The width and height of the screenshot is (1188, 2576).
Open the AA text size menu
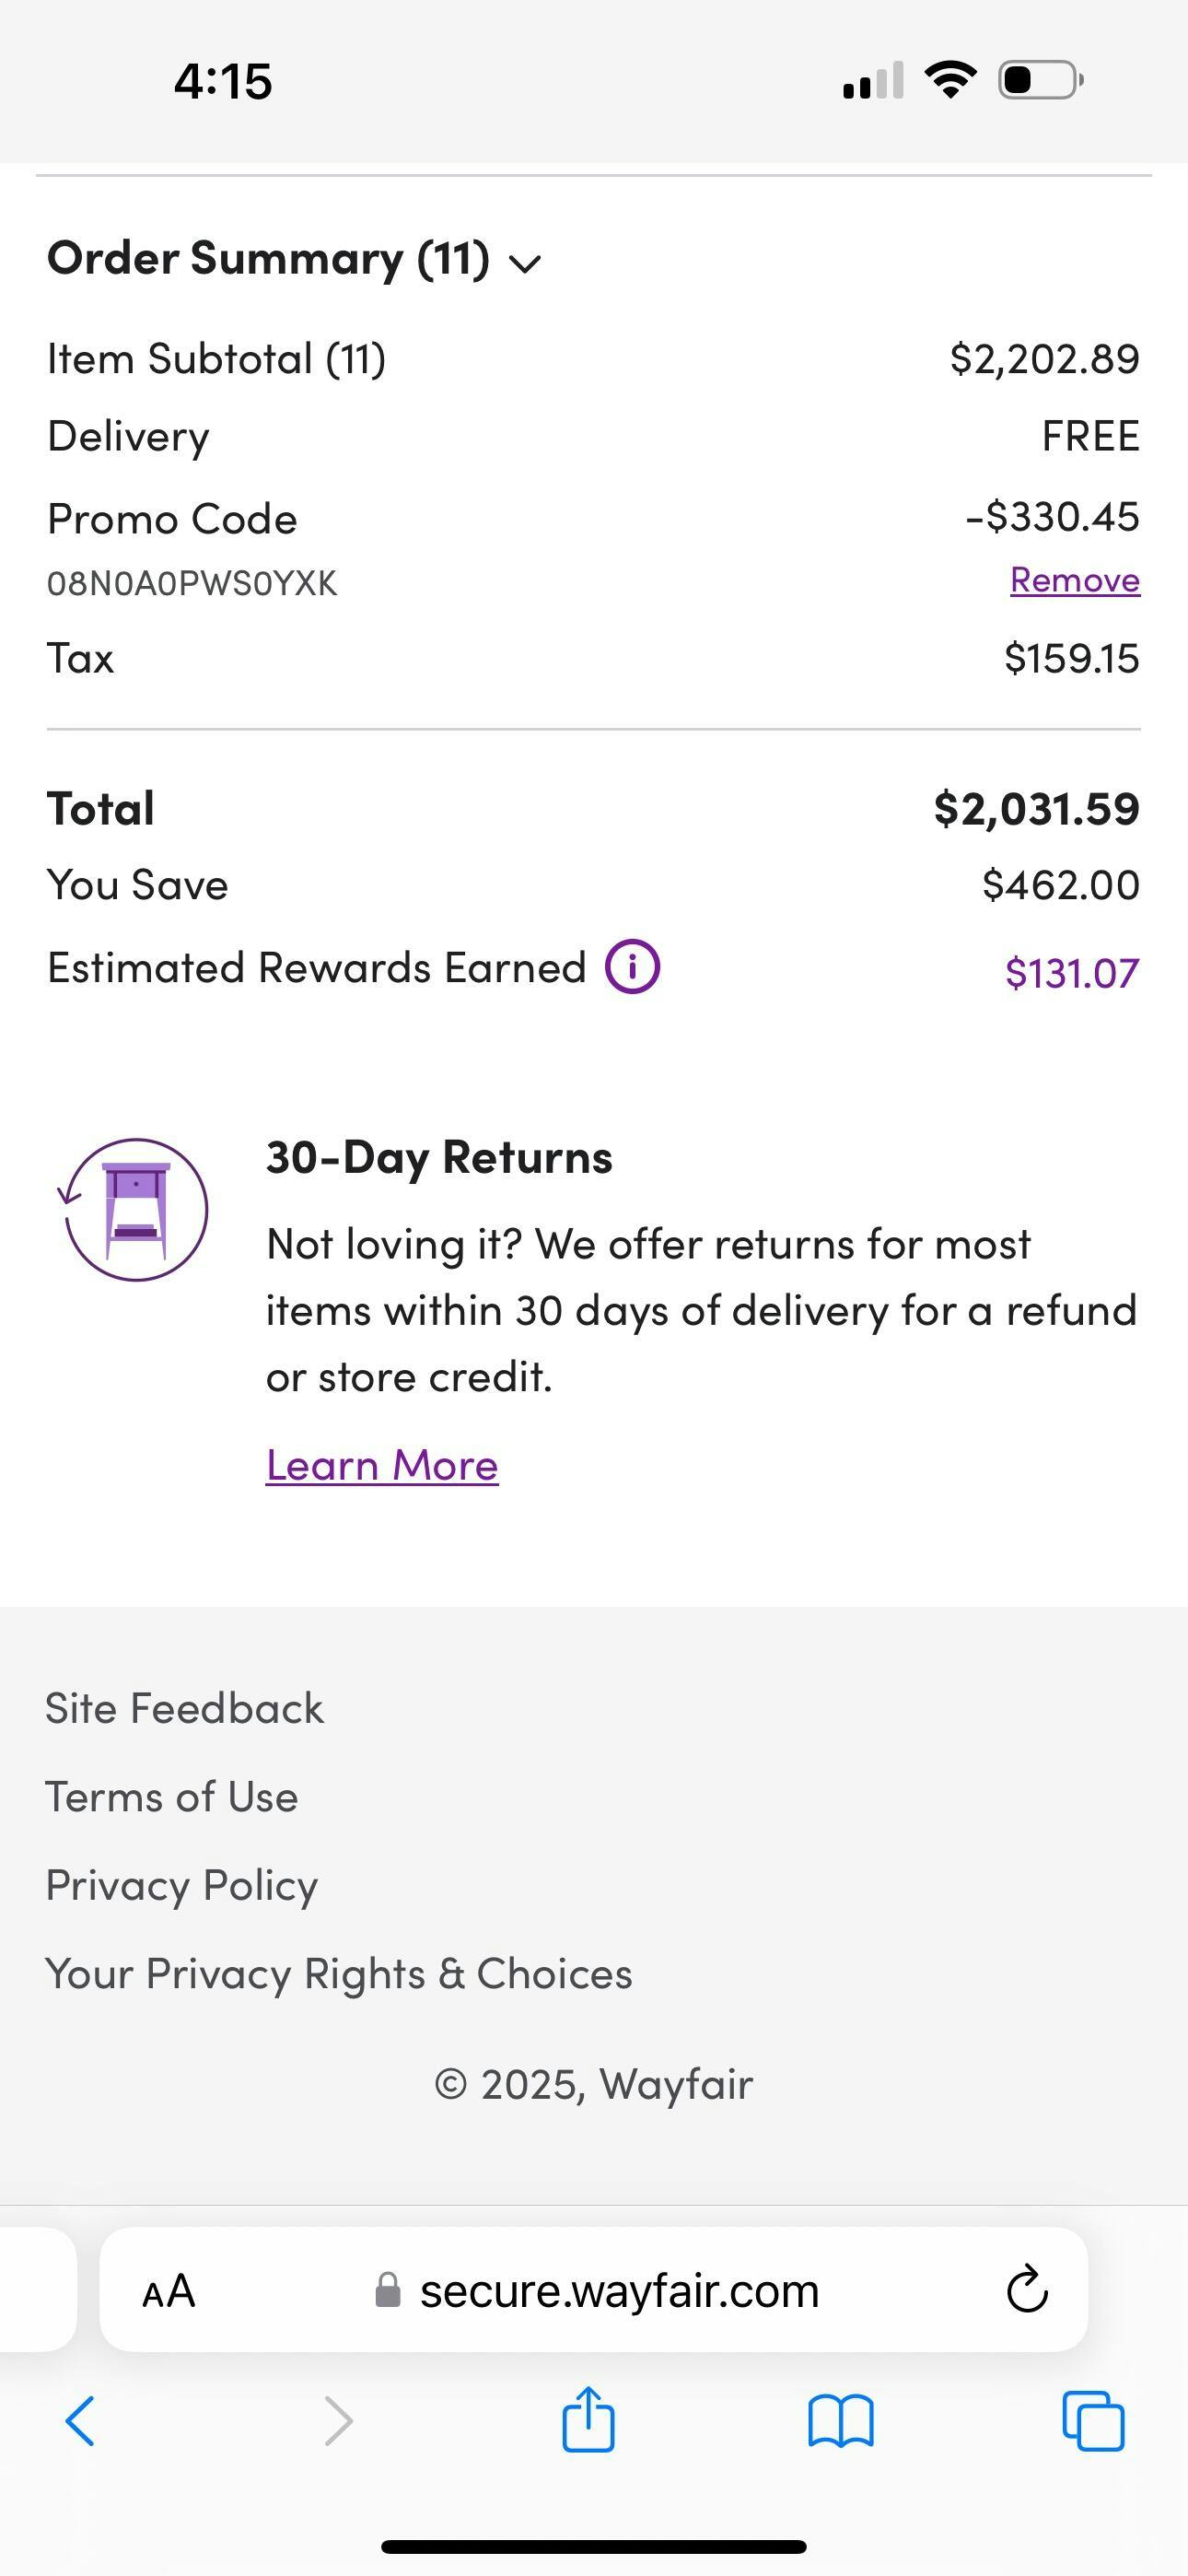(x=168, y=2291)
